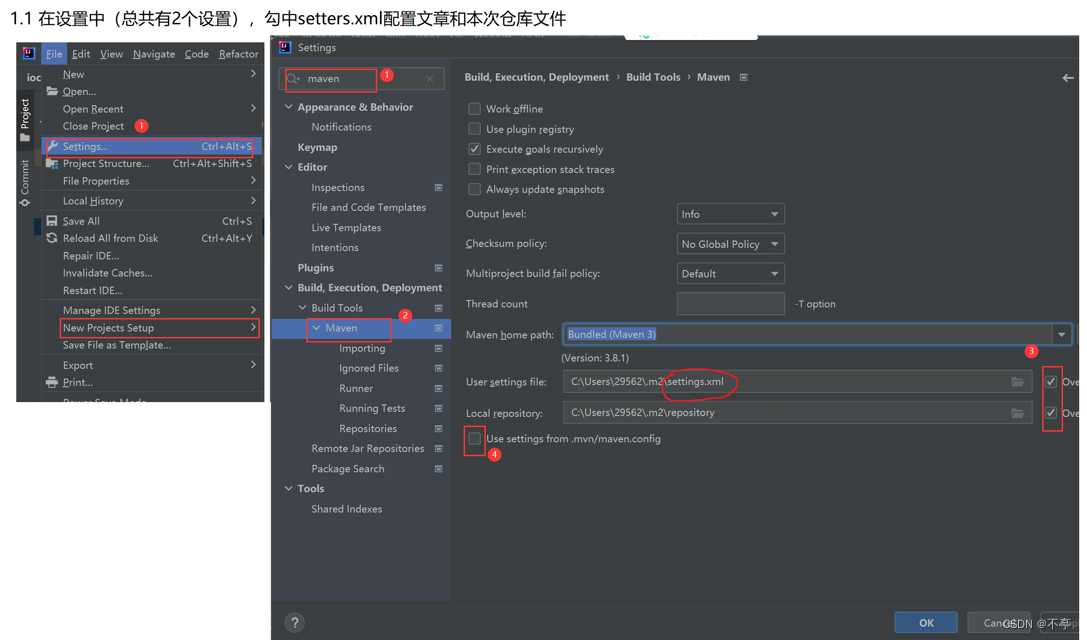Open the Checksum policy dropdown

tap(730, 244)
